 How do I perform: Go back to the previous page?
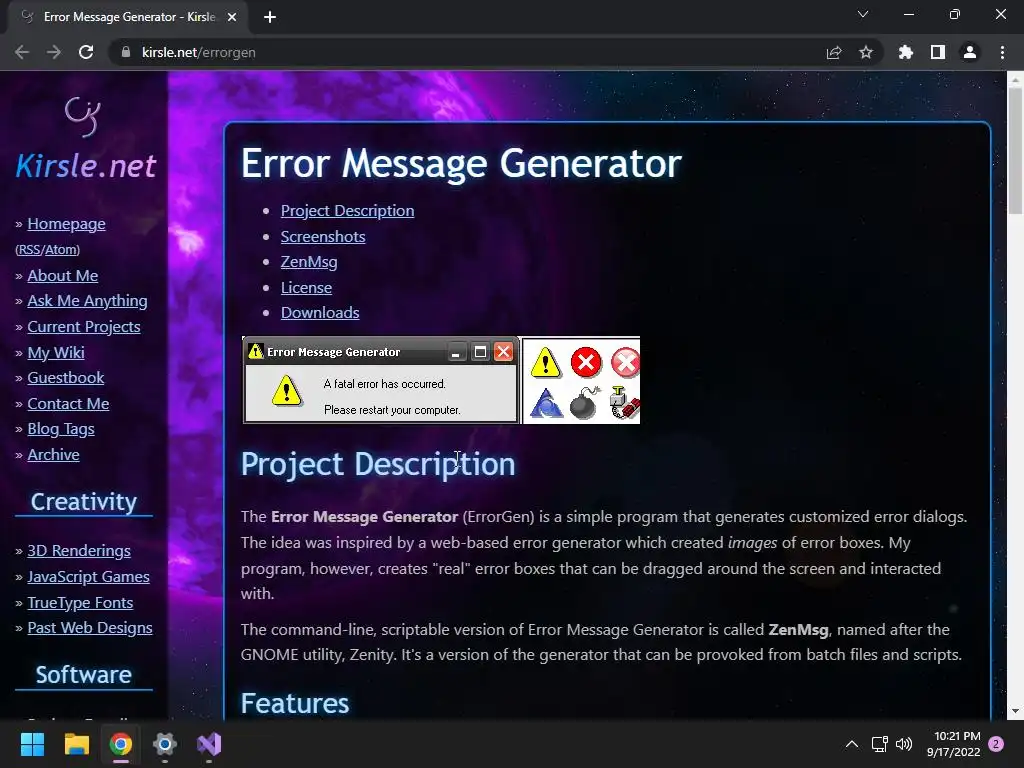(x=22, y=52)
